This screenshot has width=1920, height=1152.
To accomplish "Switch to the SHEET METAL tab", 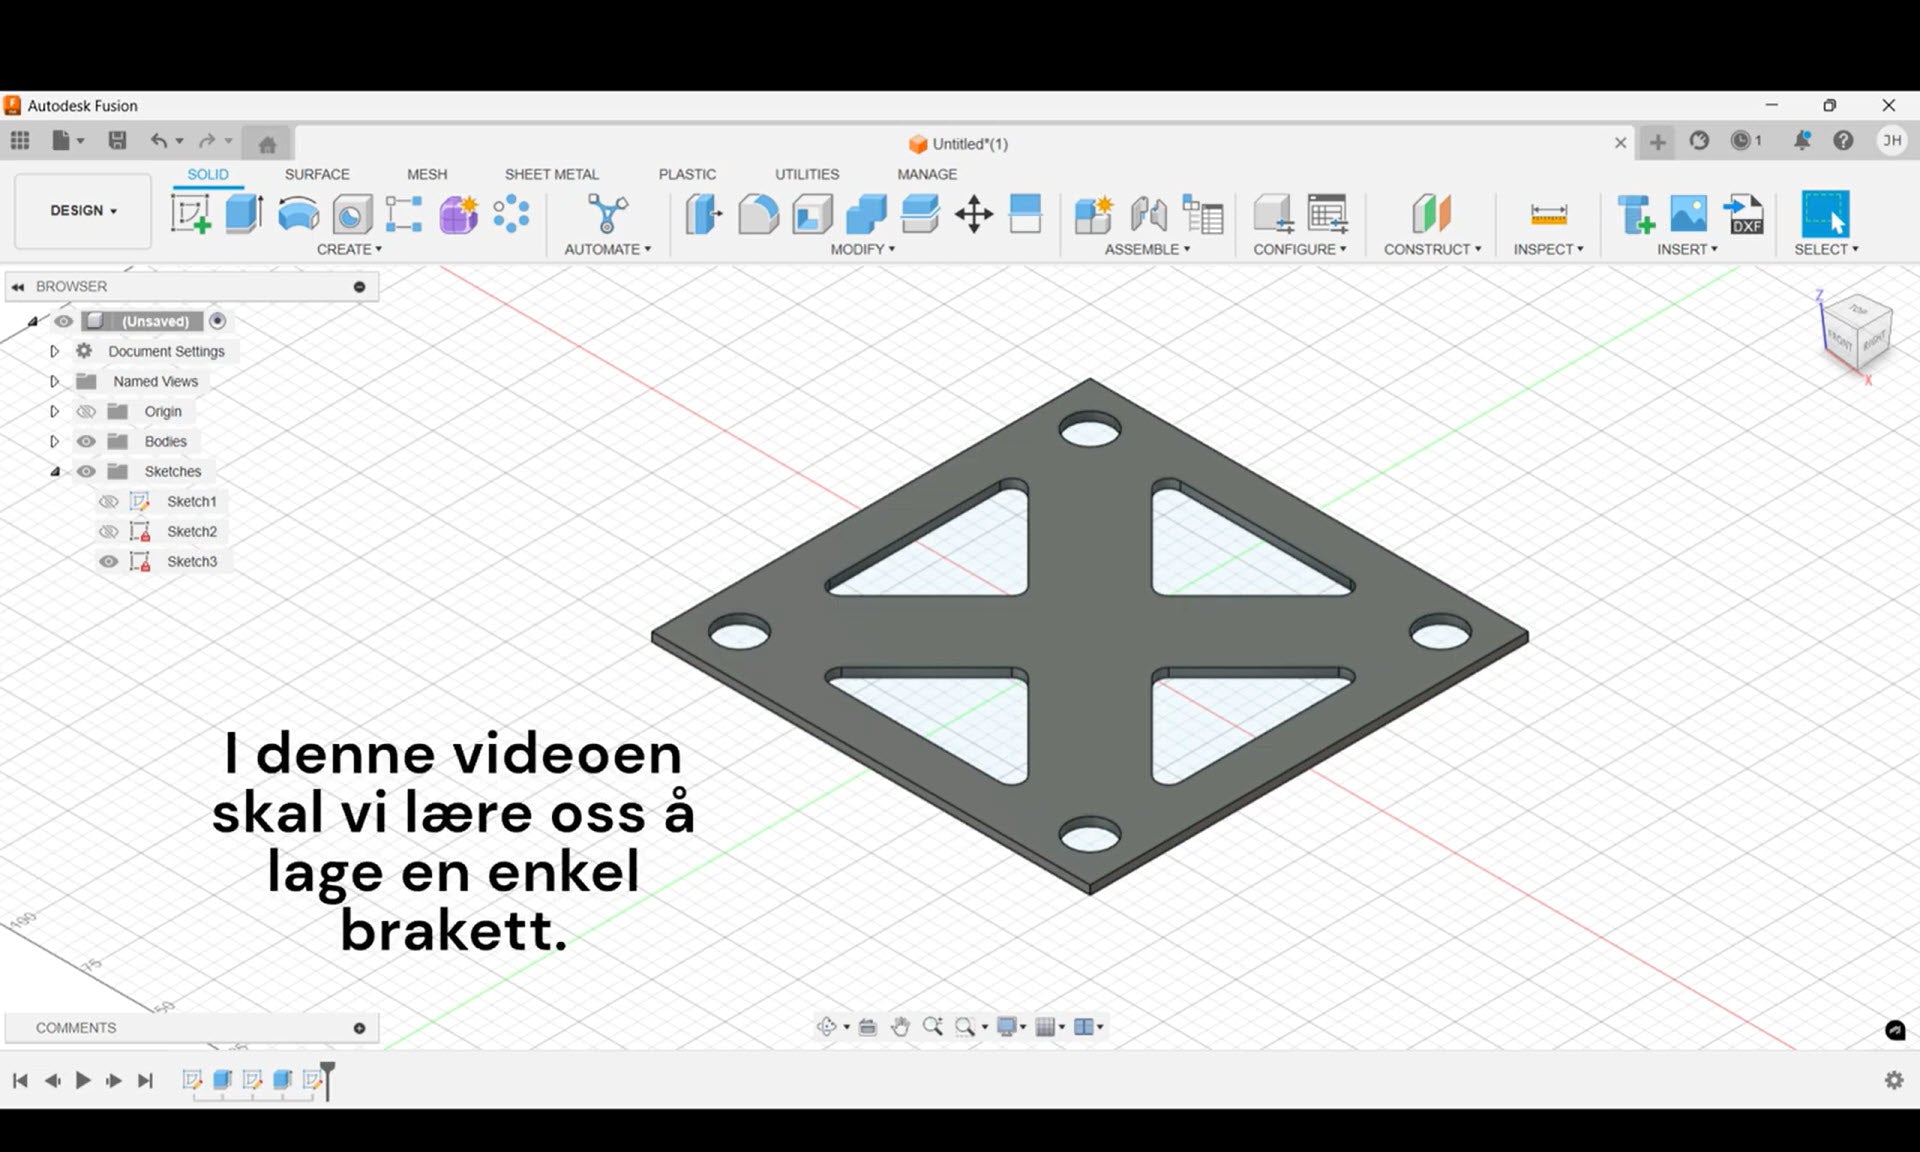I will point(551,174).
